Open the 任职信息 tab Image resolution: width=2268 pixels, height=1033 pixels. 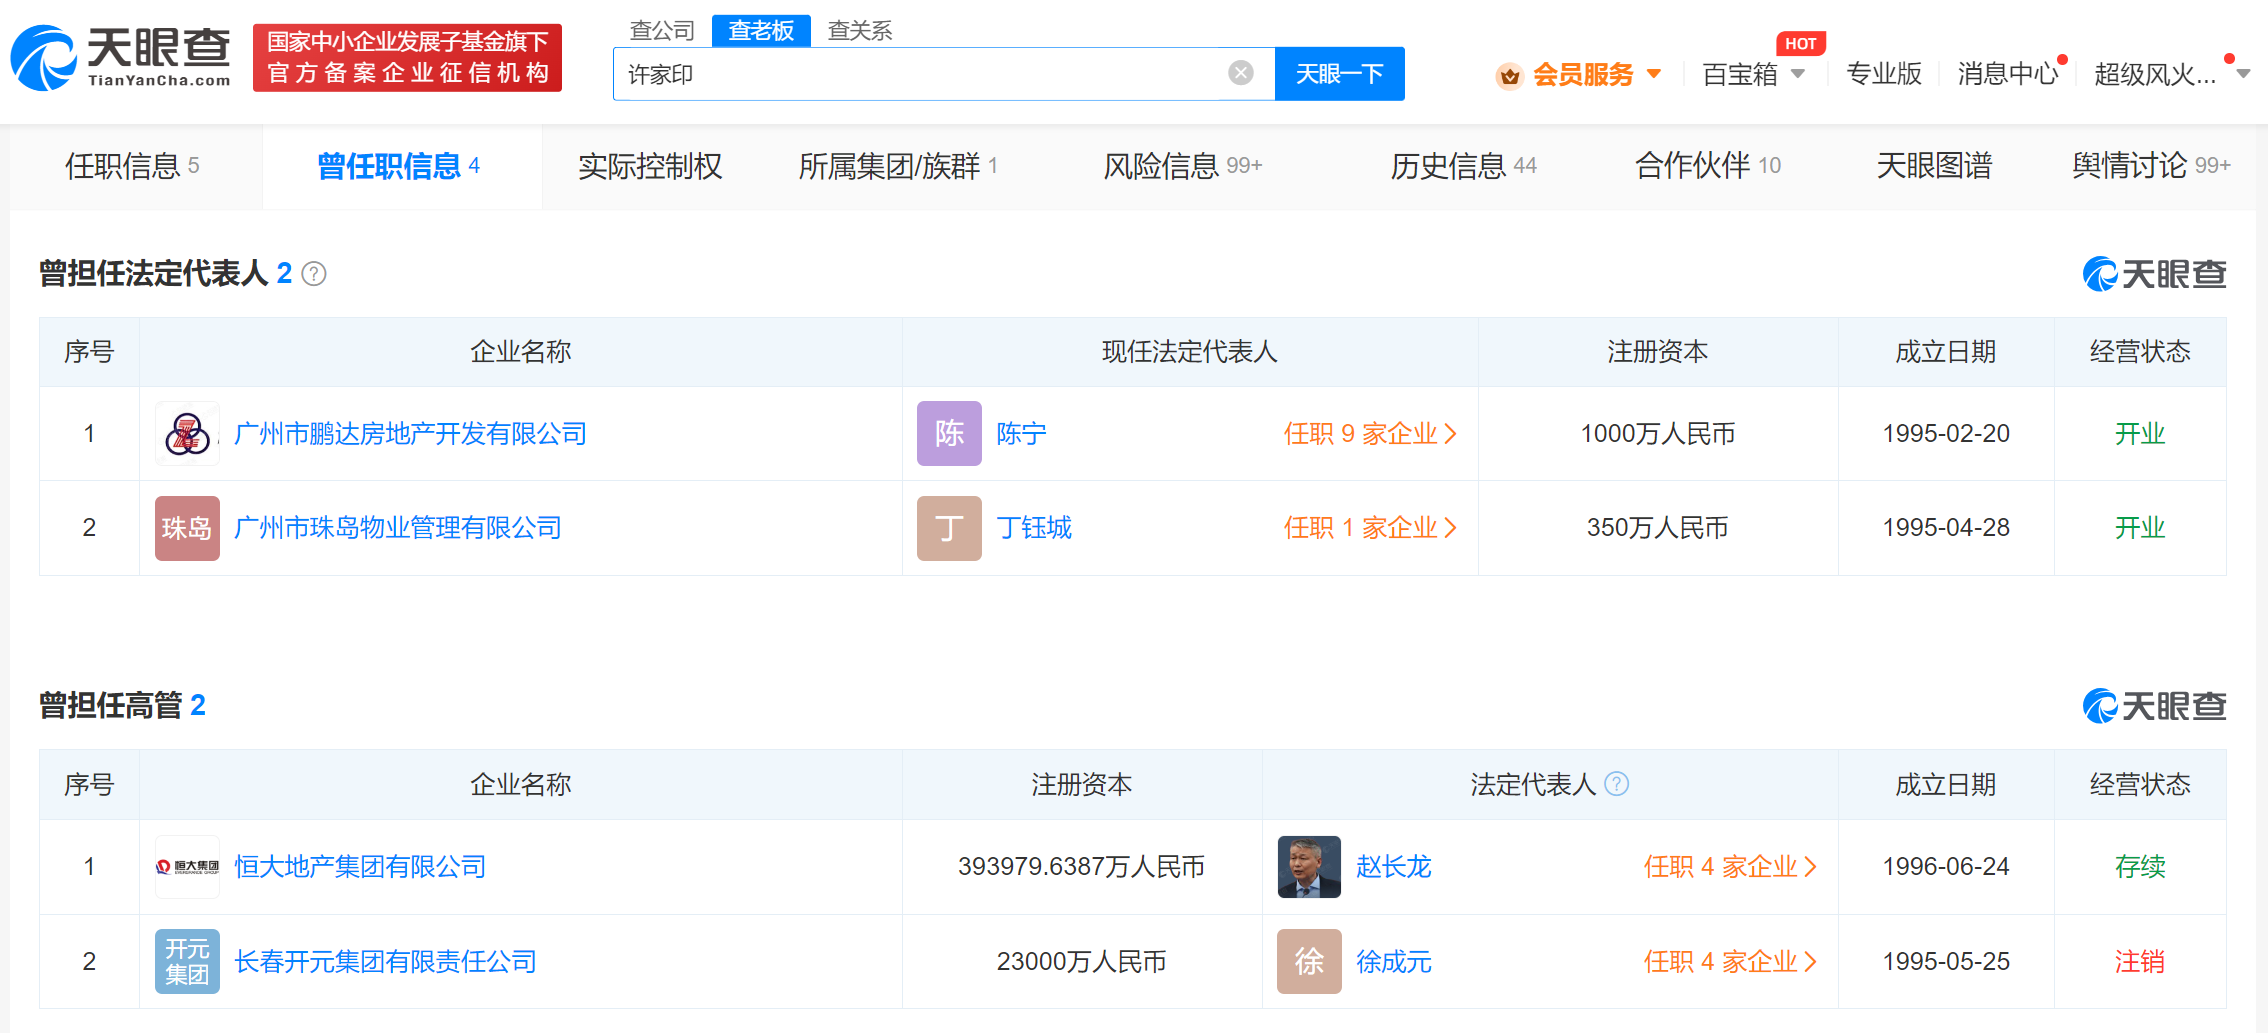click(x=132, y=166)
